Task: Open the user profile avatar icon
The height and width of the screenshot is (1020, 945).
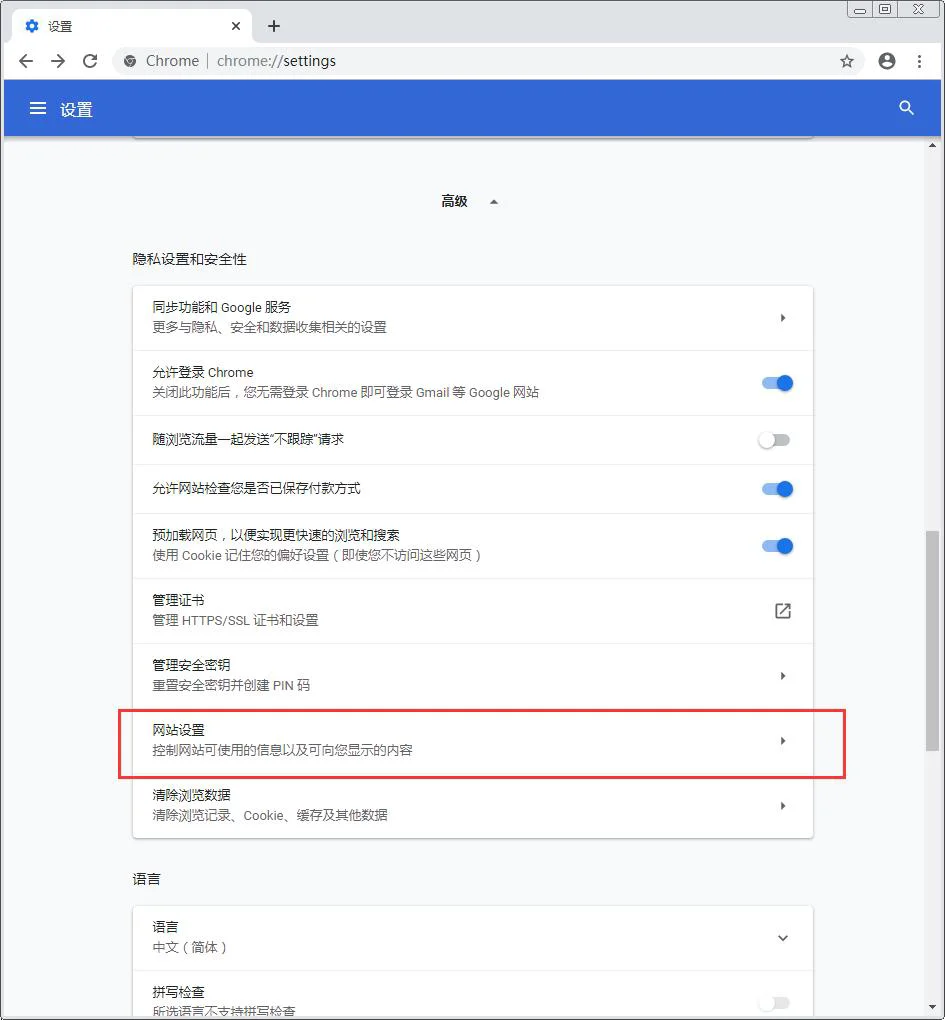Action: pyautogui.click(x=886, y=61)
